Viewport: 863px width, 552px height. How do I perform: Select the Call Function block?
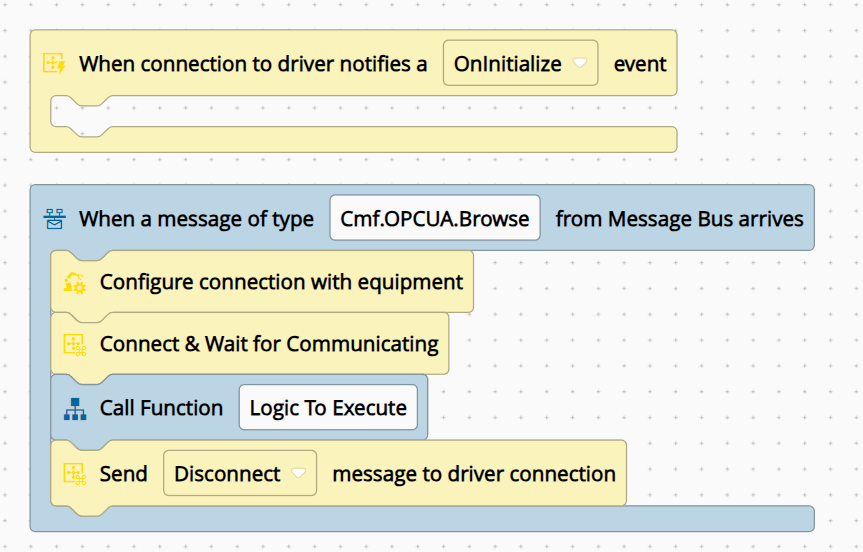tap(239, 408)
